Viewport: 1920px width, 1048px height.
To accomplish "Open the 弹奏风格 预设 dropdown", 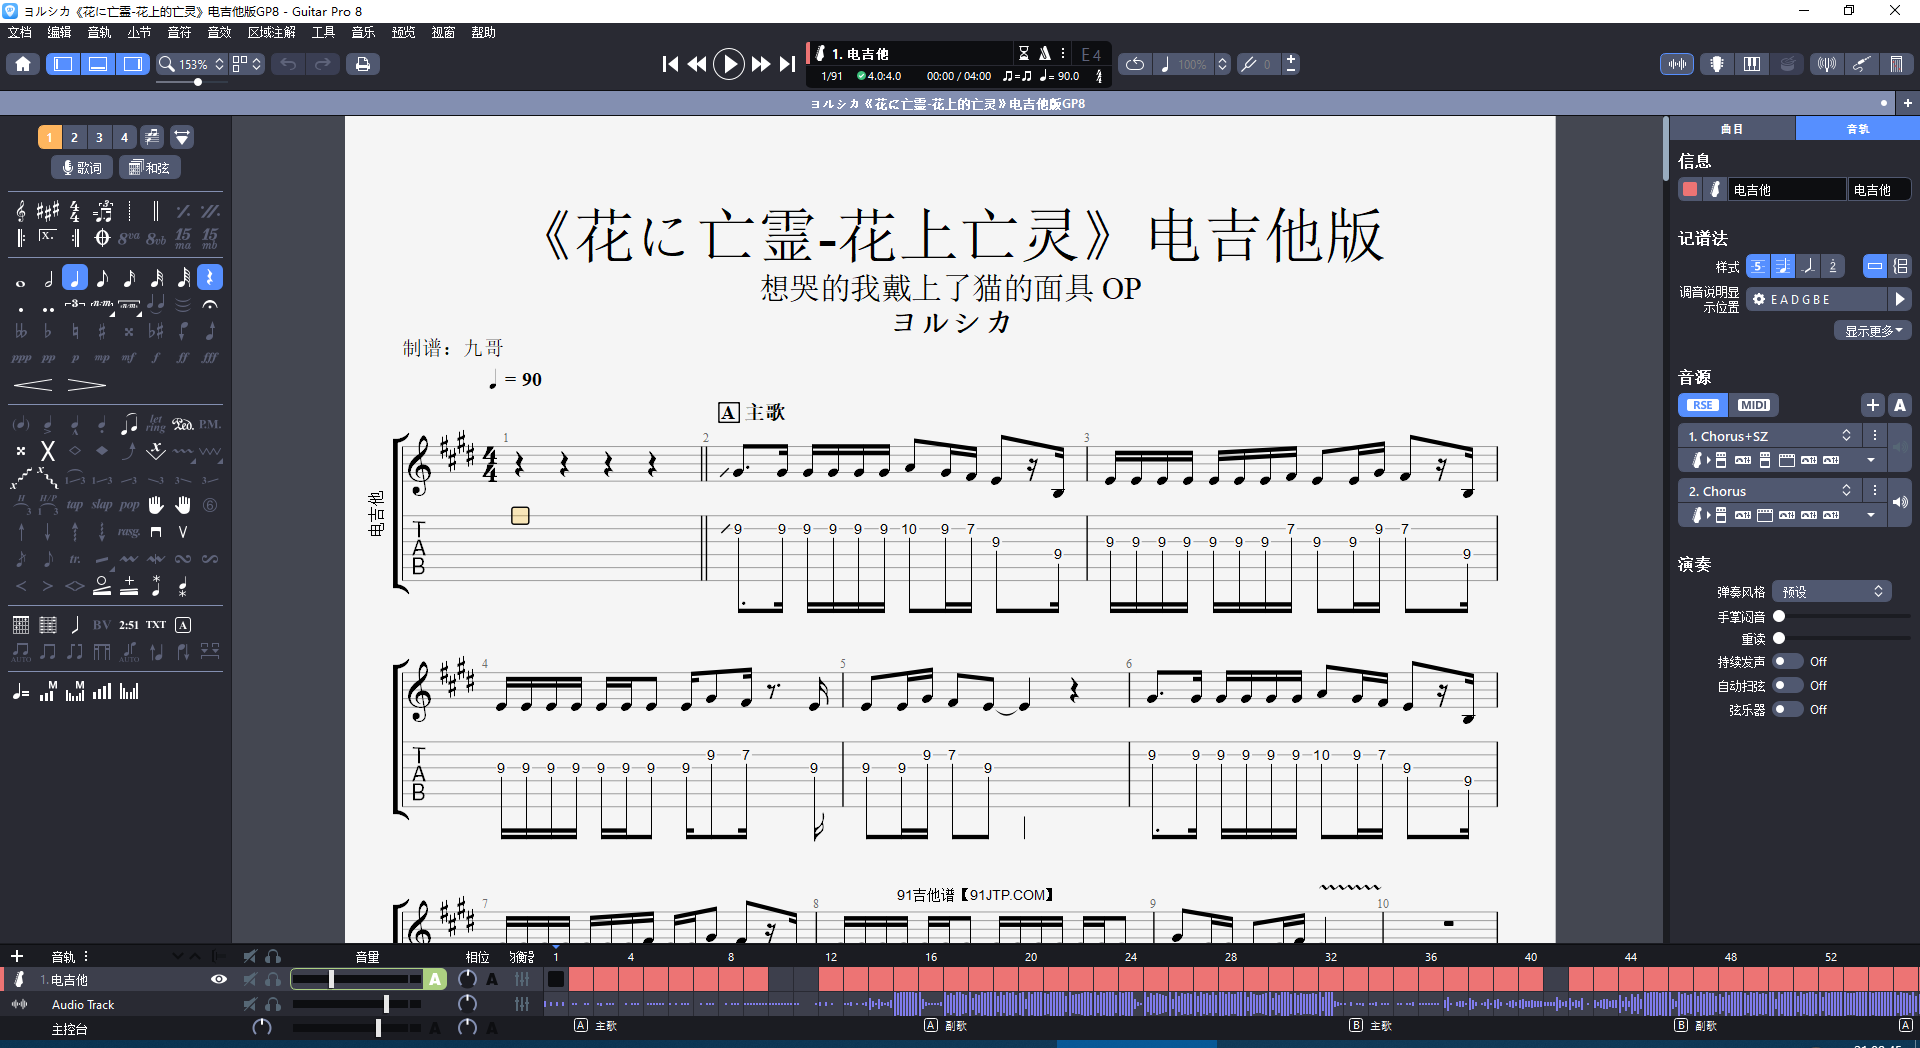I will pyautogui.click(x=1831, y=592).
